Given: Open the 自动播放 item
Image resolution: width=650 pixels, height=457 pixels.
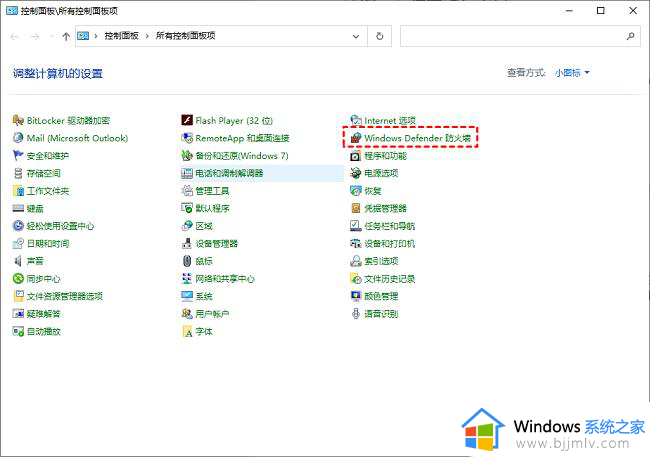Looking at the screenshot, I should coord(43,331).
